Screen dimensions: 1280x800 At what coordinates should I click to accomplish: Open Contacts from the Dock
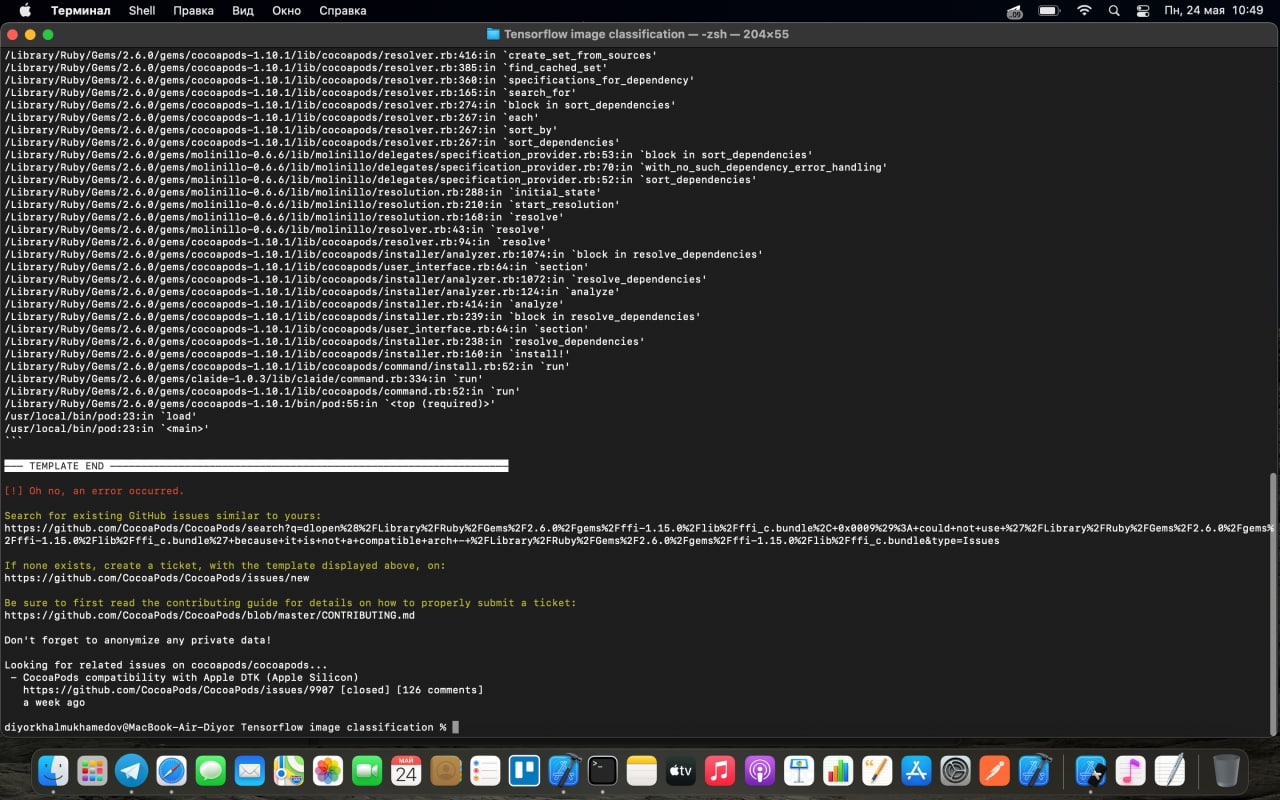446,770
